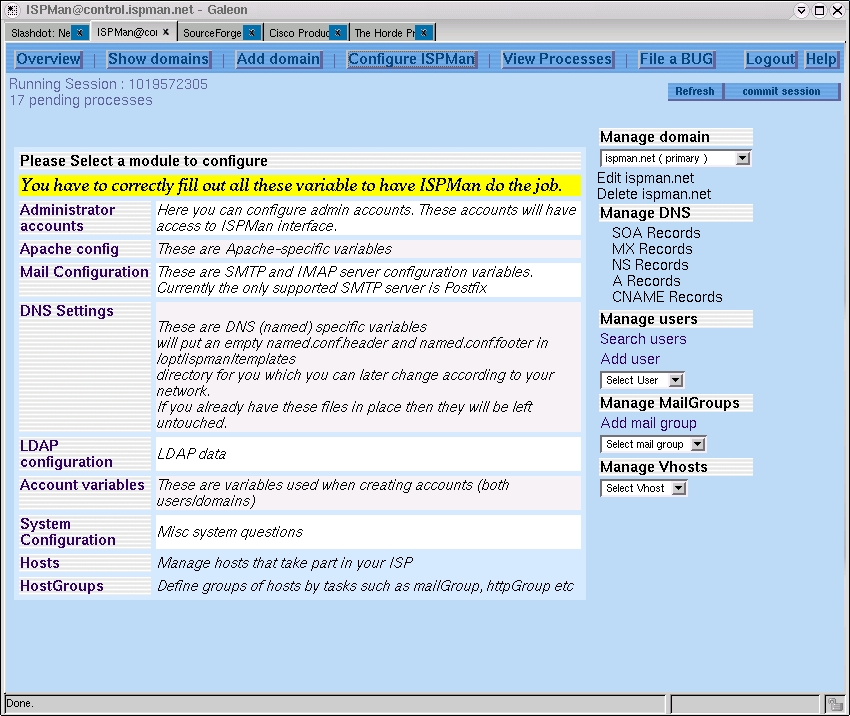Click the Galeon window menu icon
Image resolution: width=850 pixels, height=716 pixels.
(12, 10)
